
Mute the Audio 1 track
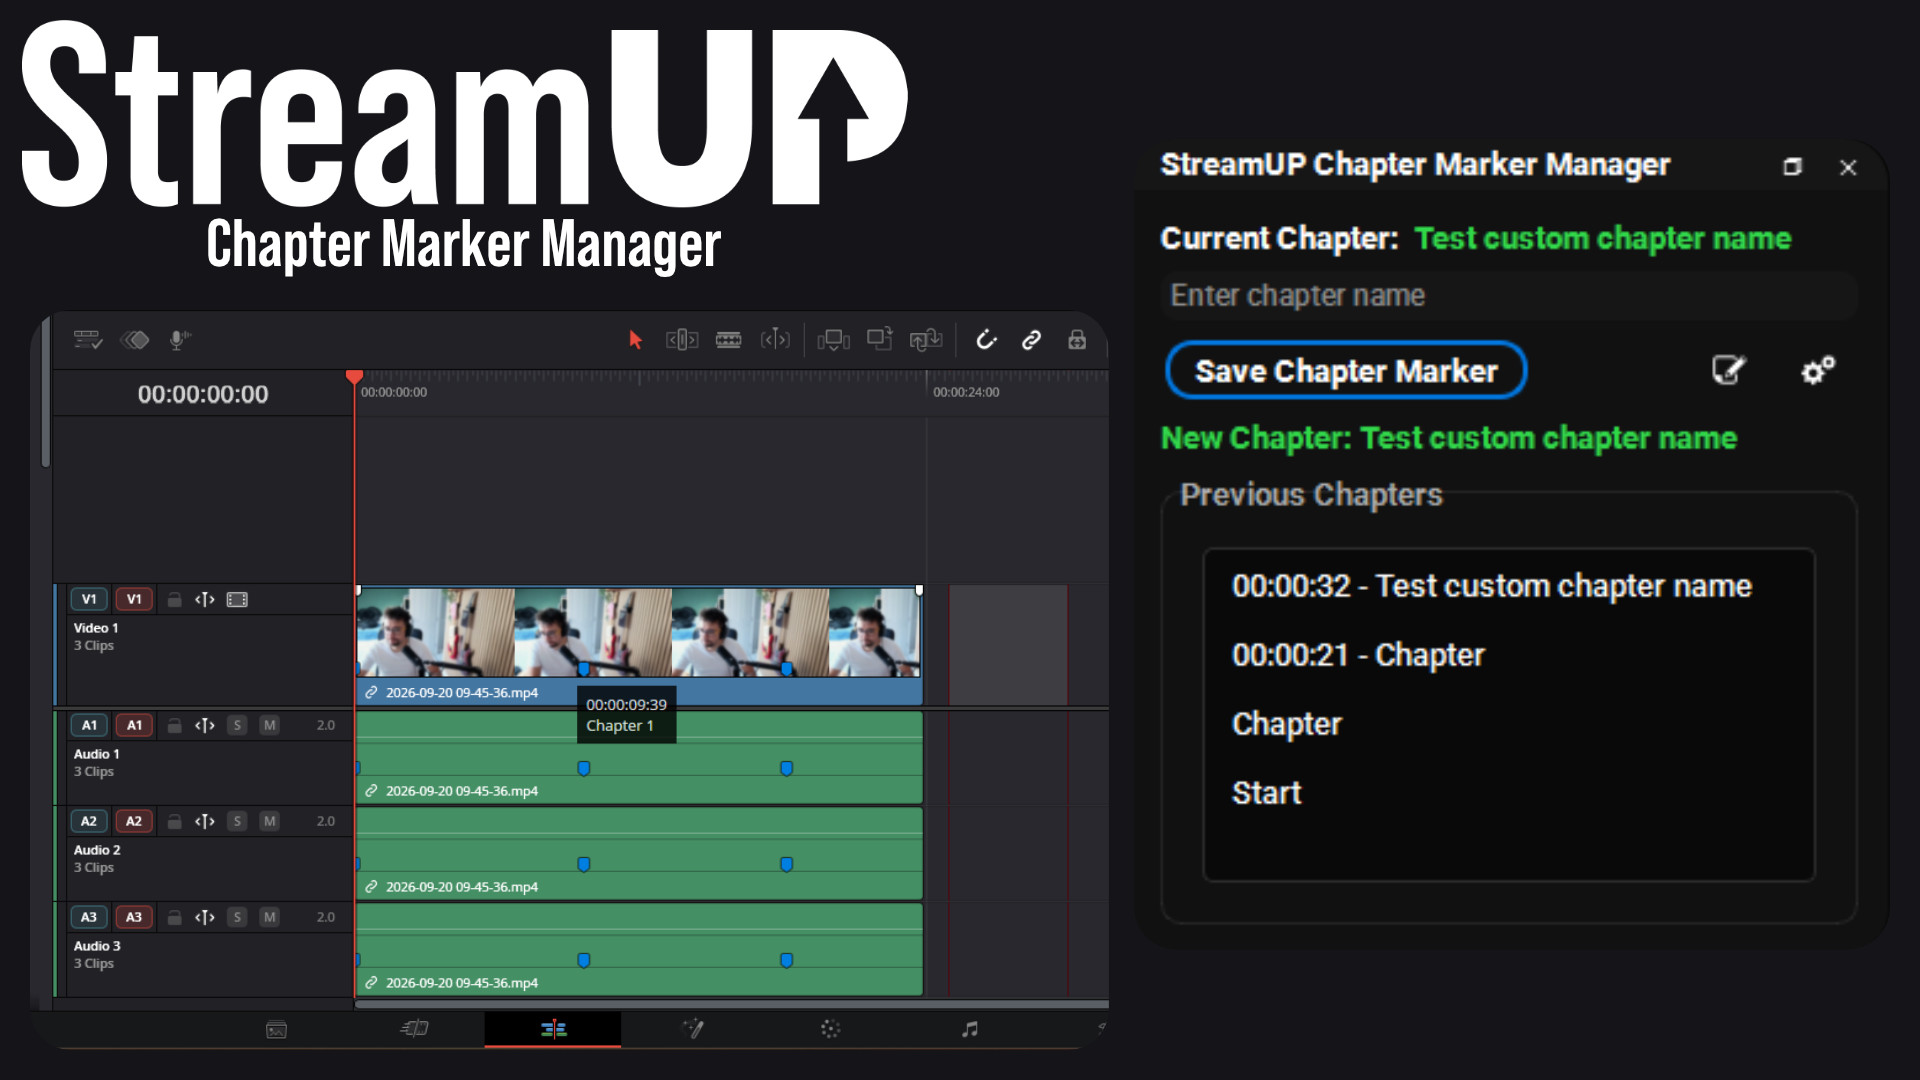[x=269, y=725]
